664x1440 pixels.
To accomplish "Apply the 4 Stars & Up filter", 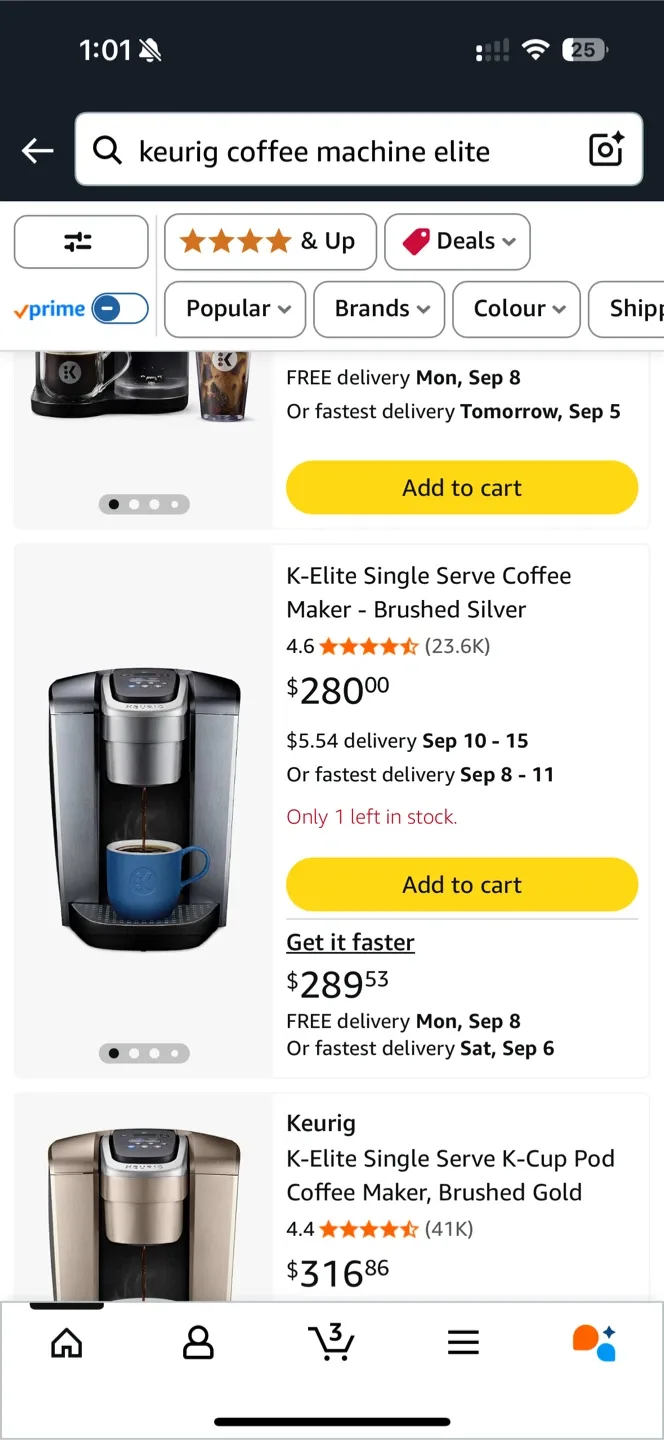I will 269,241.
